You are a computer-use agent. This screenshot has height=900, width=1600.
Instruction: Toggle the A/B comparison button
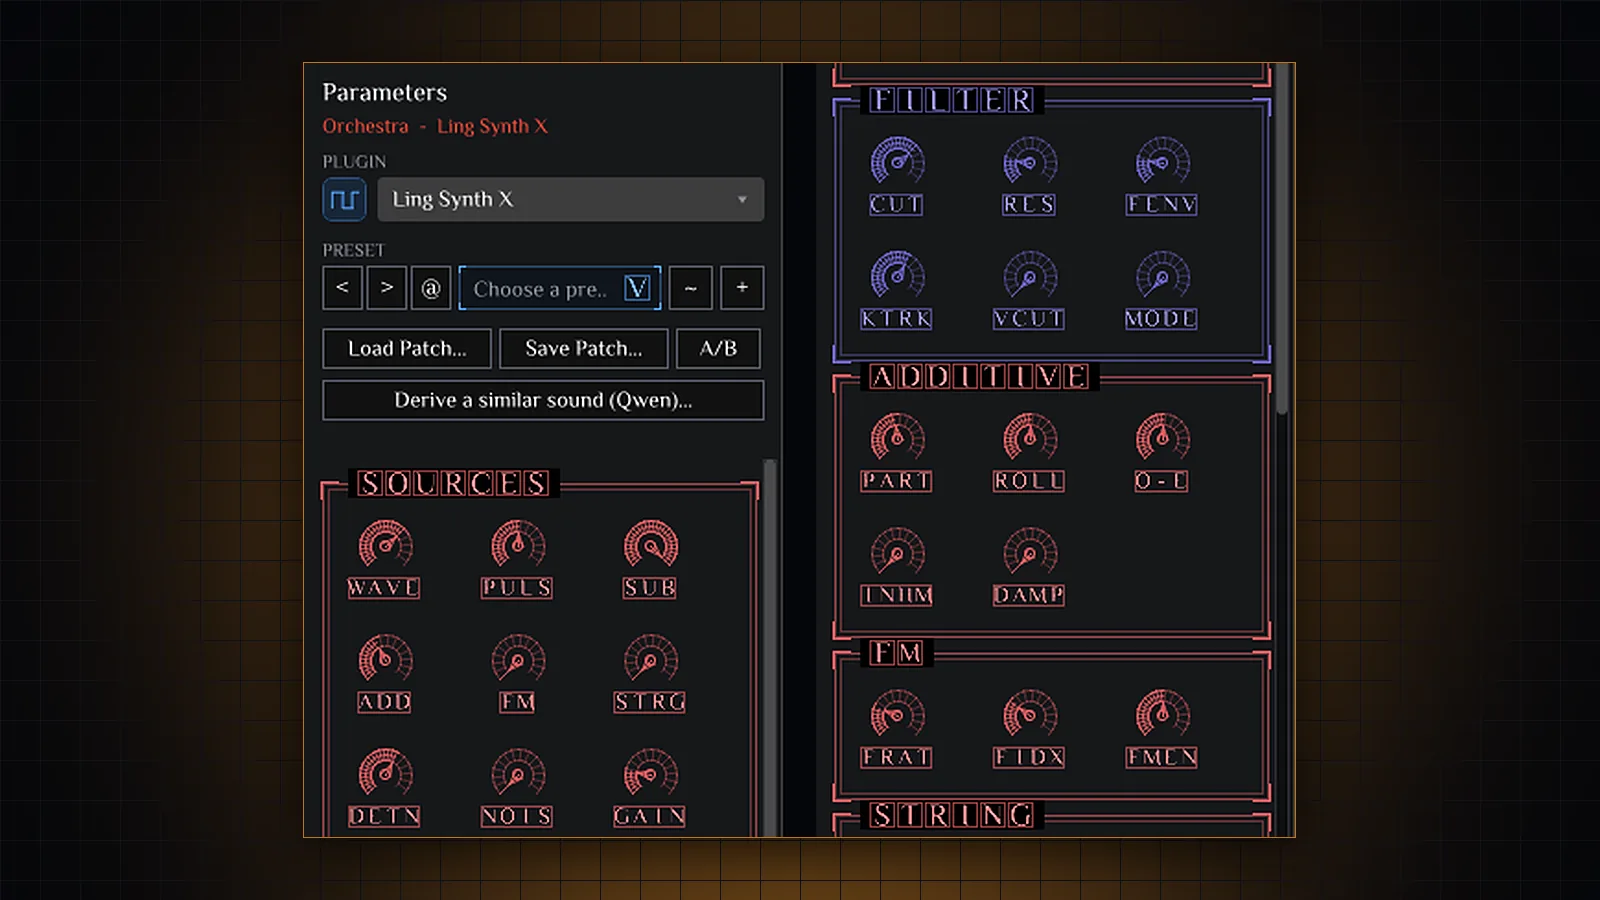tap(718, 348)
